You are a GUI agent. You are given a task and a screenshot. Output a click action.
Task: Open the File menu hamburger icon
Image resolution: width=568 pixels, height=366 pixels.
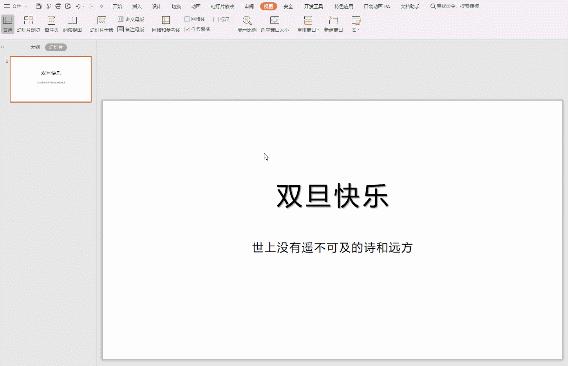(x=7, y=6)
